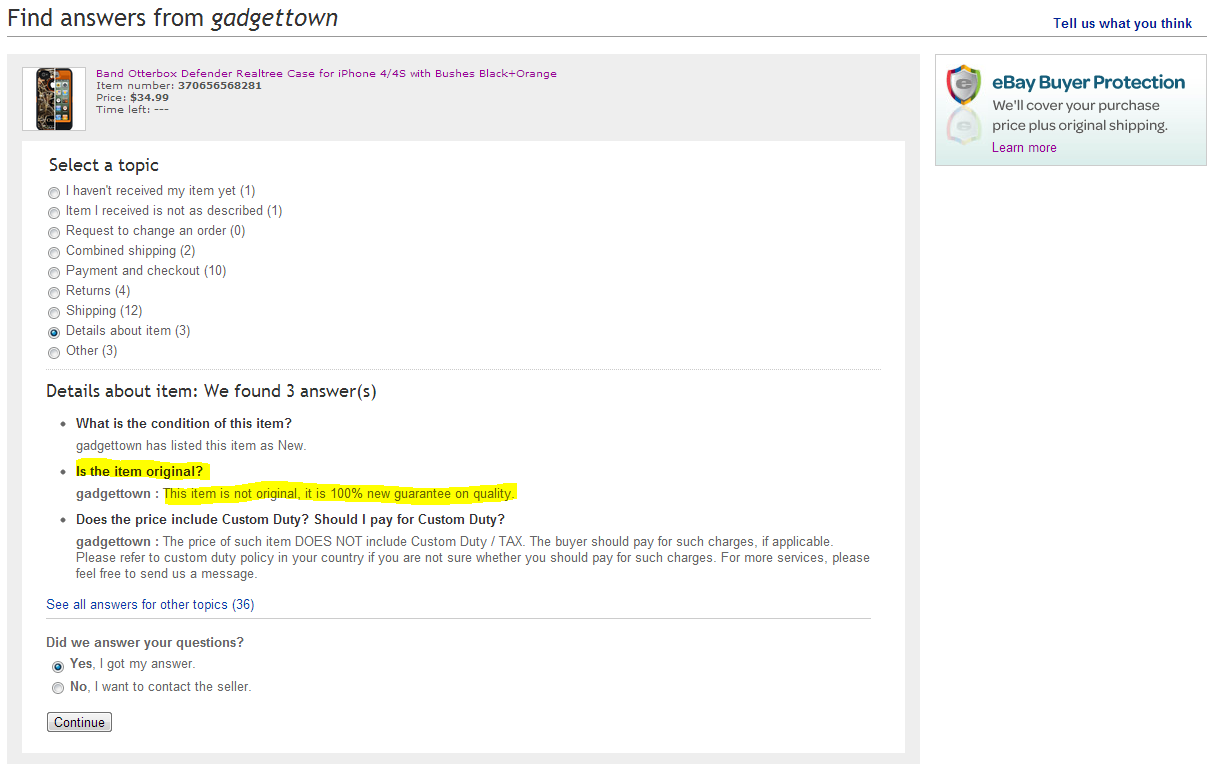1214x764 pixels.
Task: Open "See all answers for other topics (36)"
Action: (x=150, y=605)
